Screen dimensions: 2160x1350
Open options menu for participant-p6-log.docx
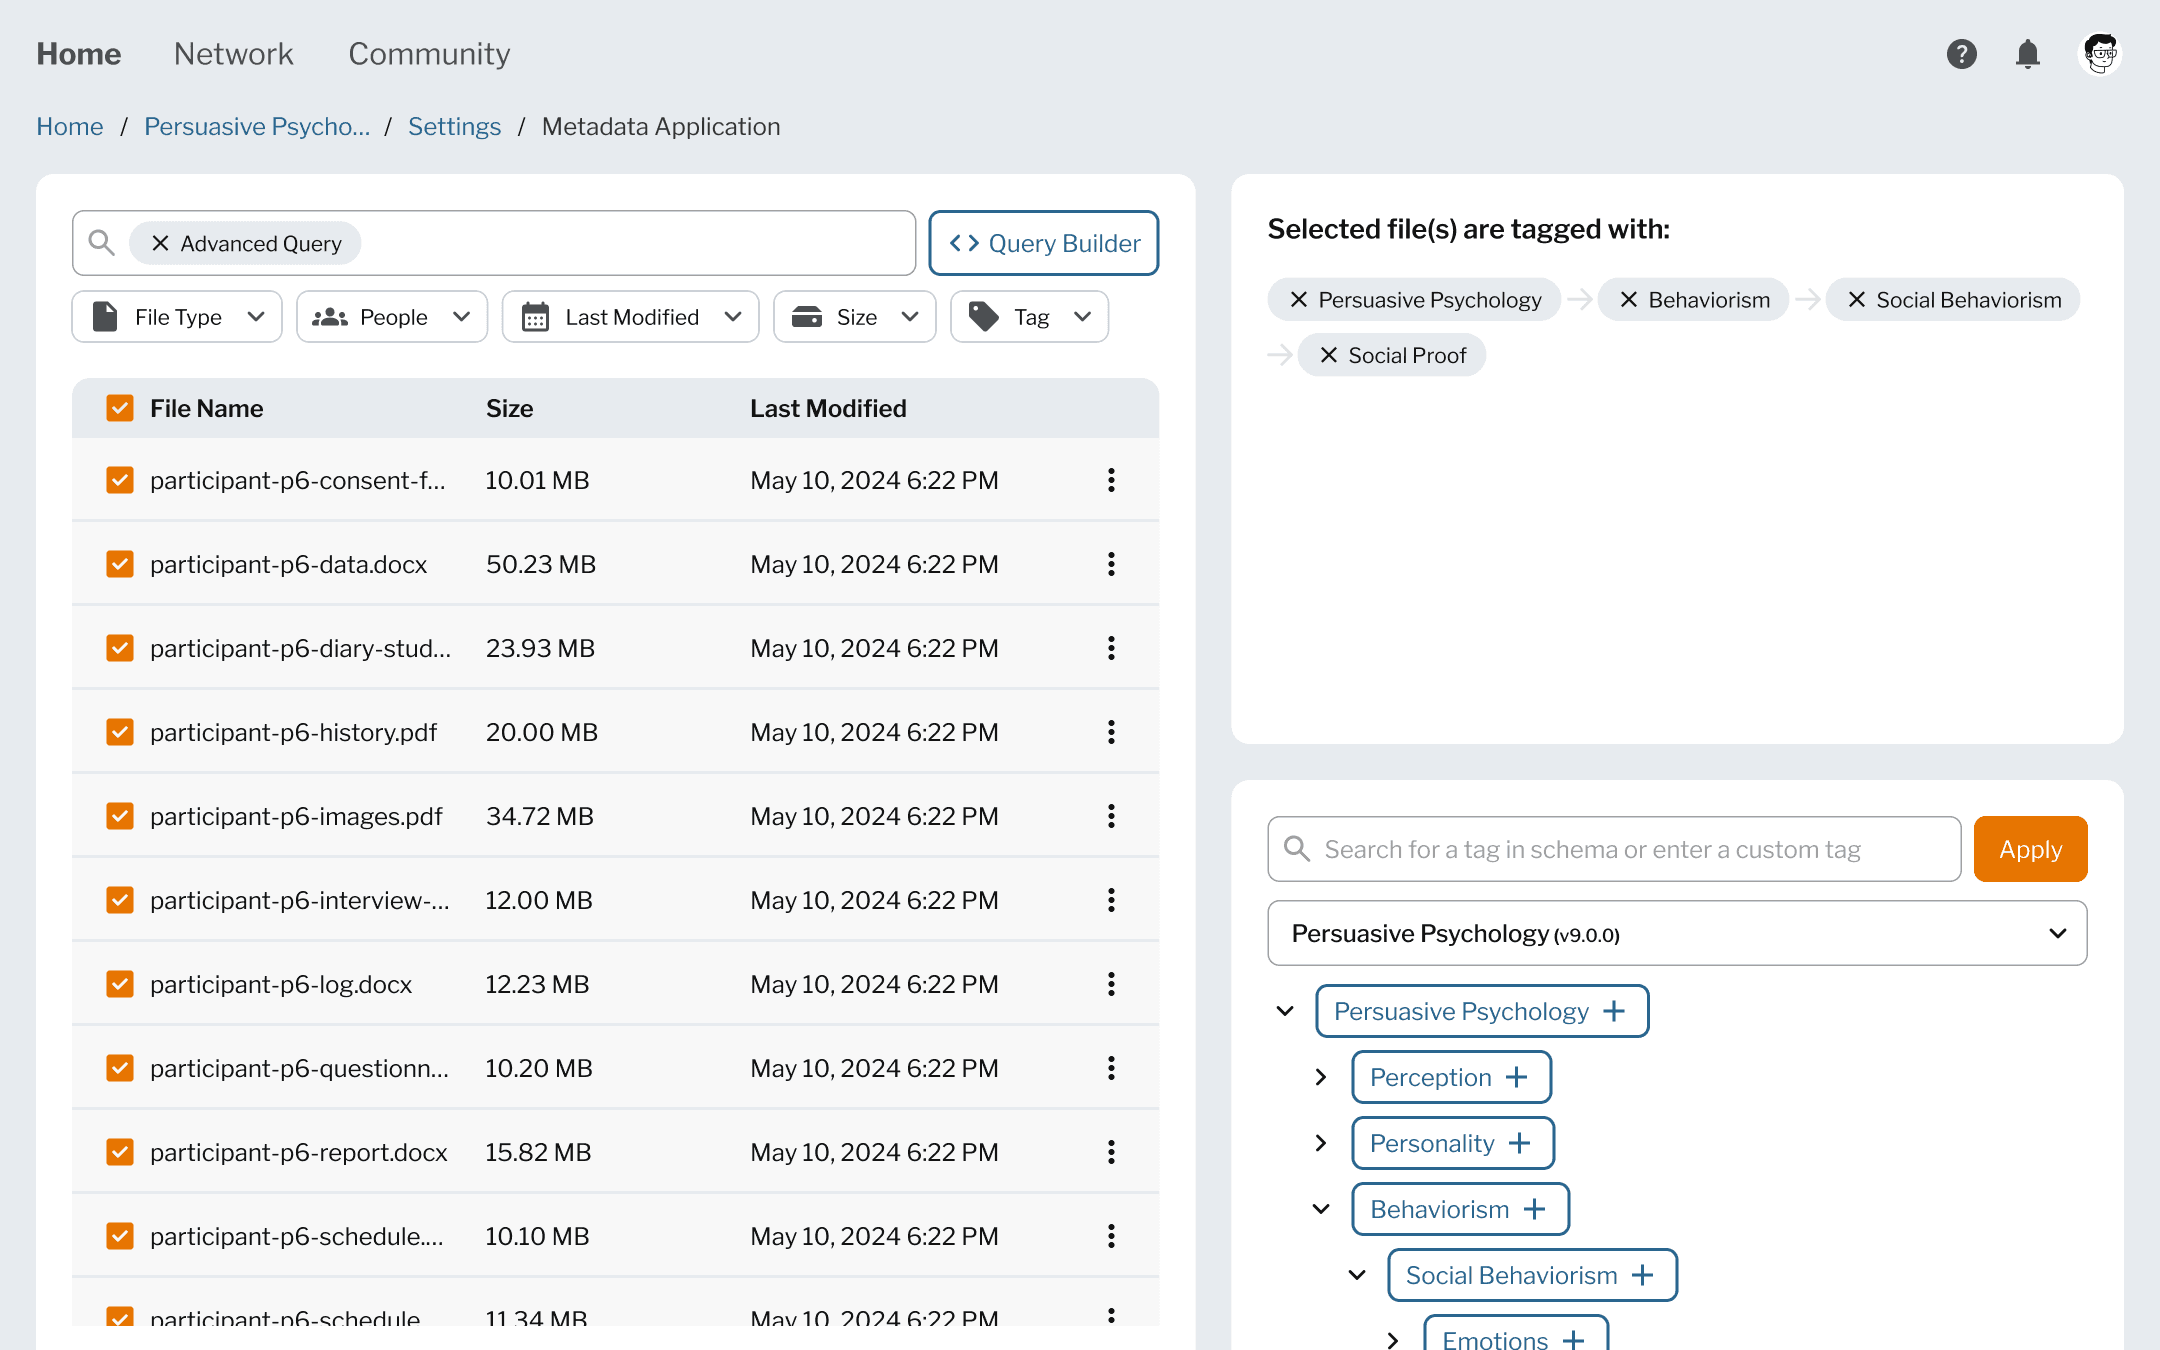pyautogui.click(x=1111, y=984)
